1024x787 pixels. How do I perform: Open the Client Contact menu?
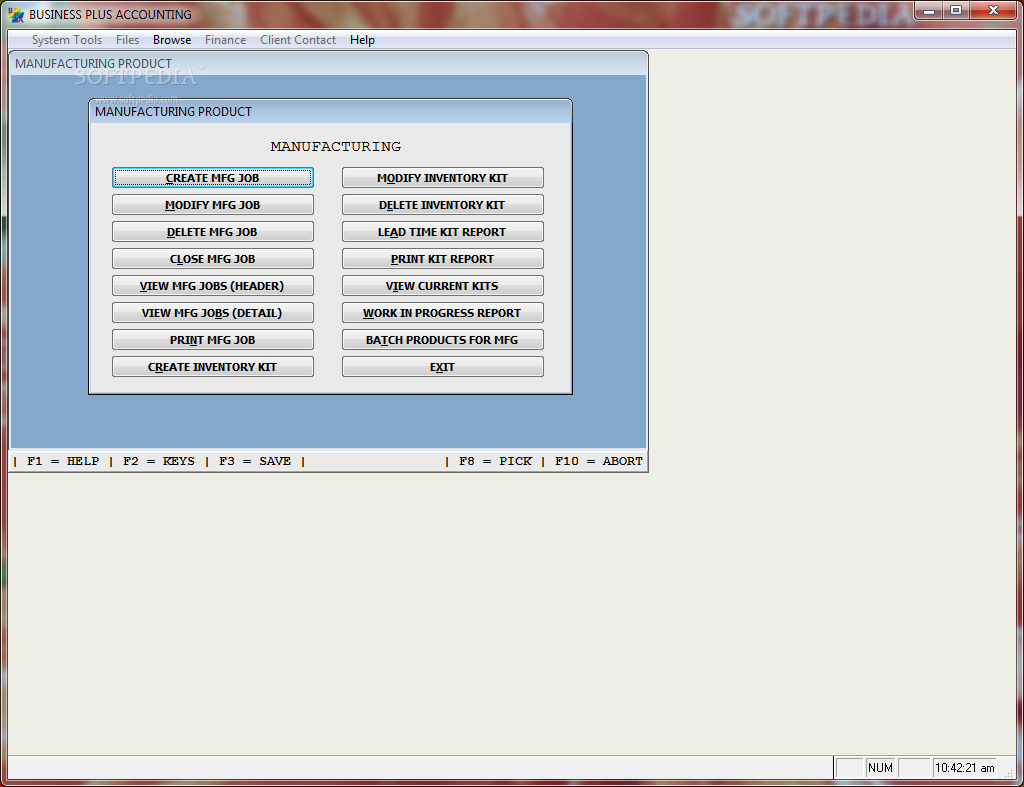(298, 40)
